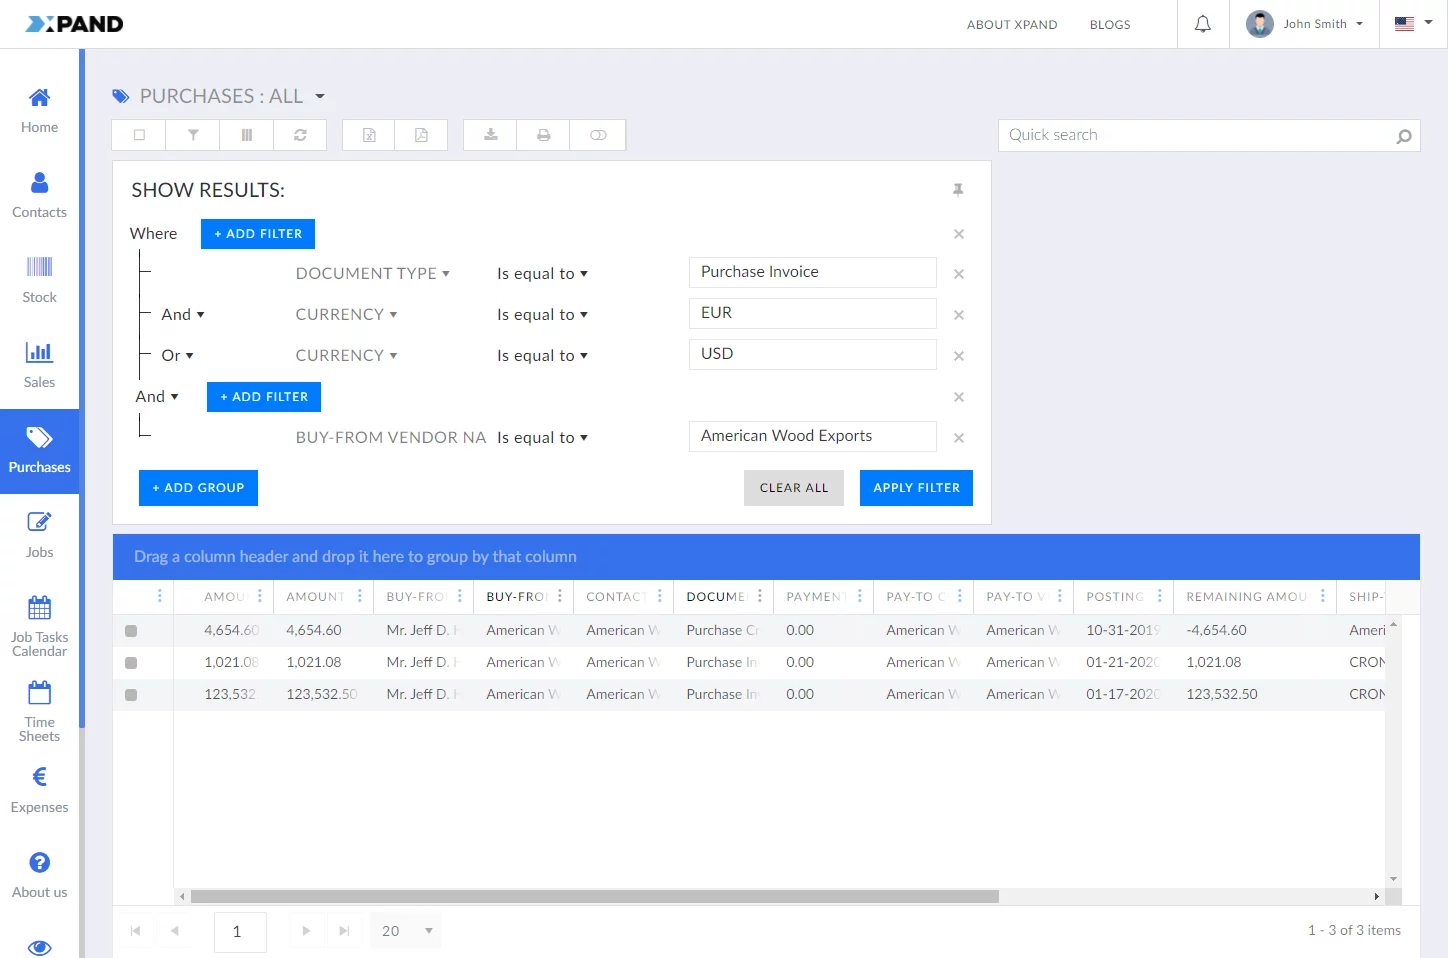Pin the Show Results filter panel
This screenshot has width=1448, height=958.
tap(958, 190)
